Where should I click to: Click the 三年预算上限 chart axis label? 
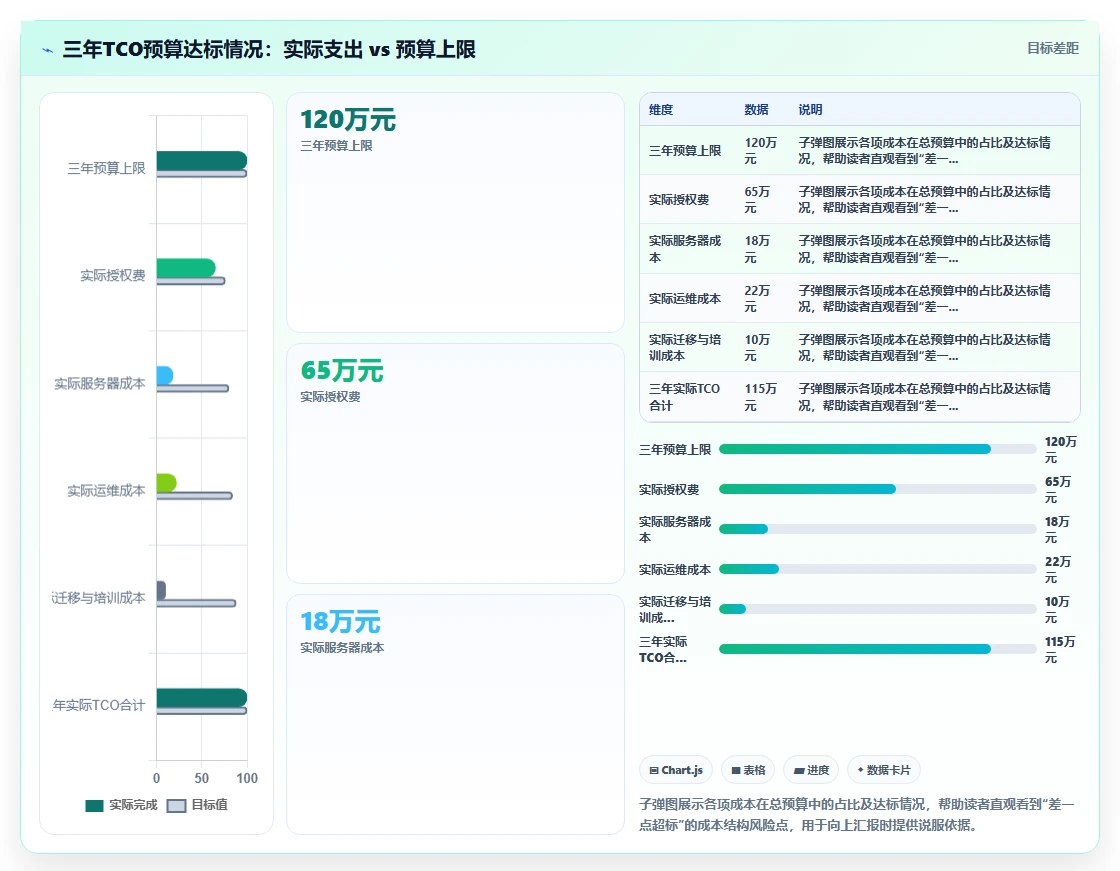click(106, 168)
